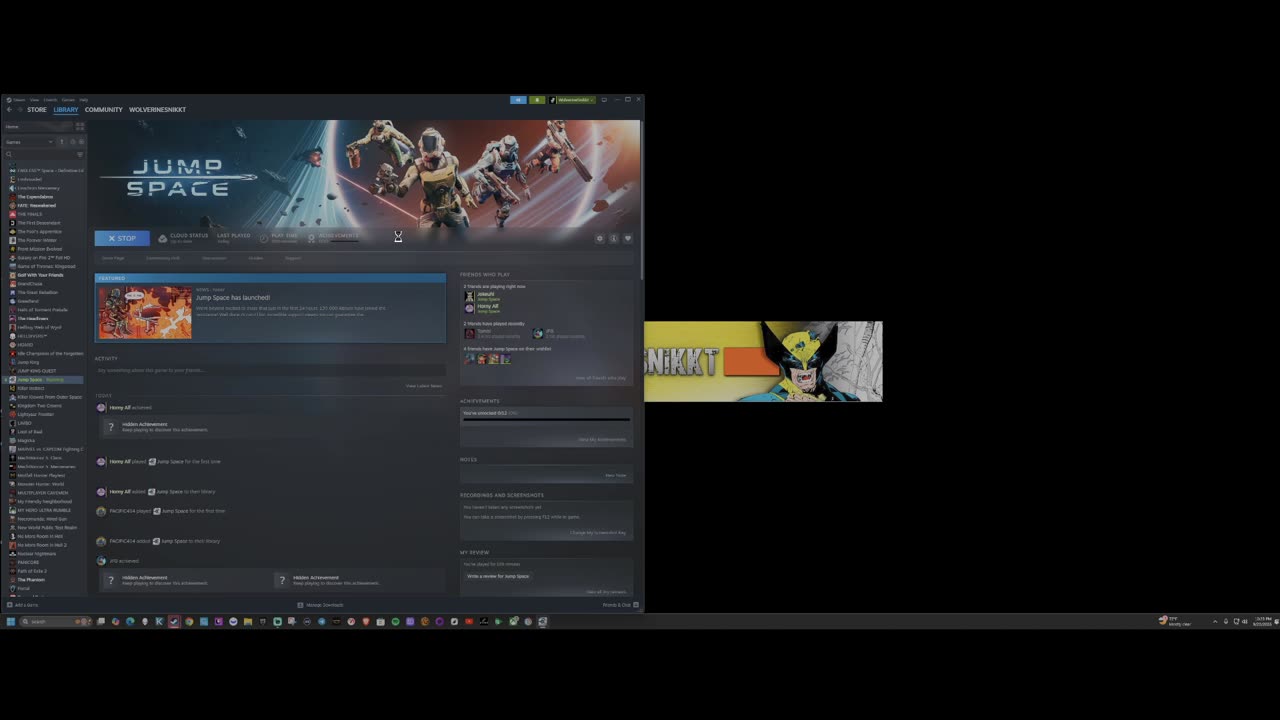Screen dimensions: 1280x720
Task: Click the Chrome icon in the taskbar
Action: pyautogui.click(x=189, y=621)
